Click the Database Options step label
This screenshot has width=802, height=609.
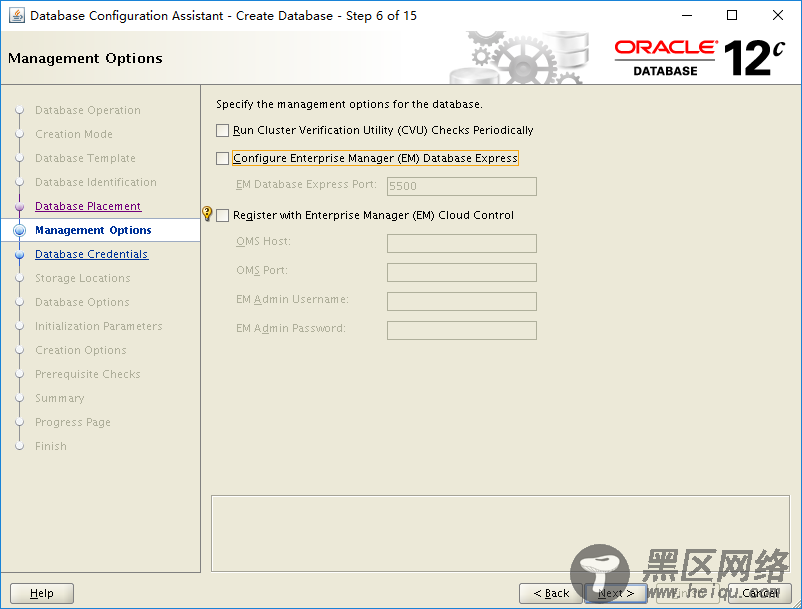click(82, 302)
